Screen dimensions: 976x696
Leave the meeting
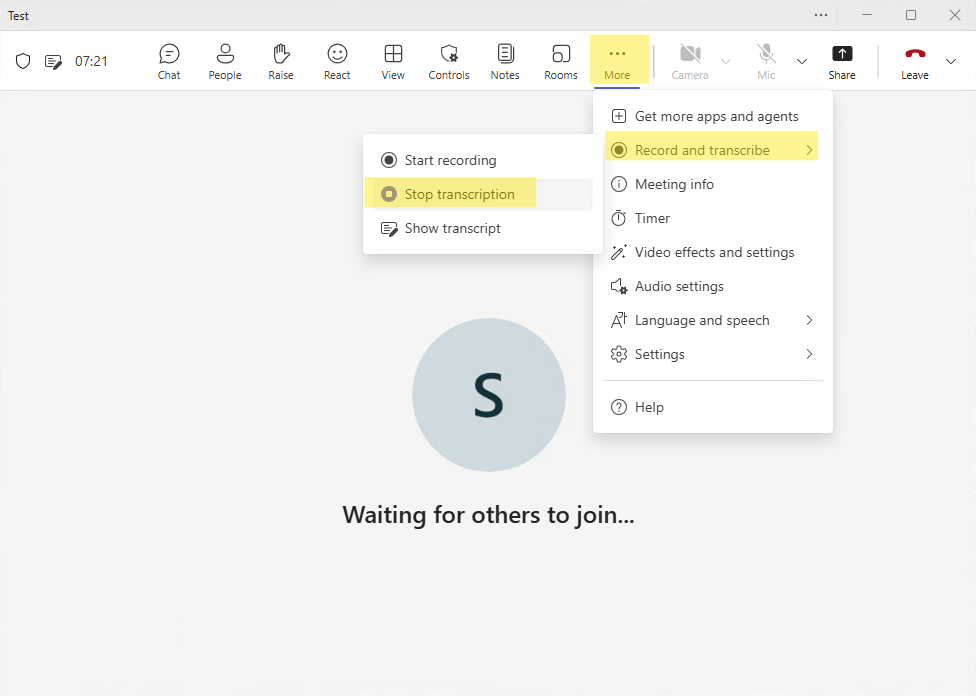[914, 61]
